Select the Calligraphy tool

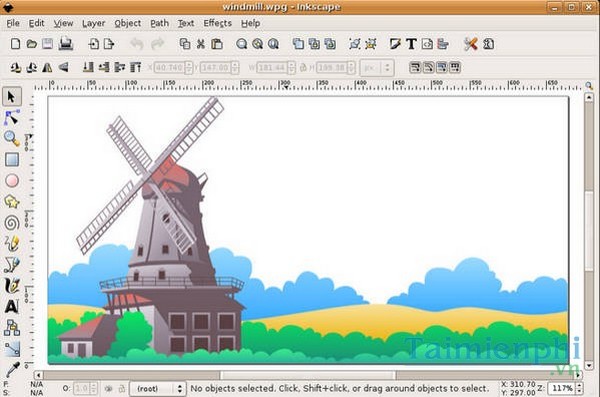12,286
